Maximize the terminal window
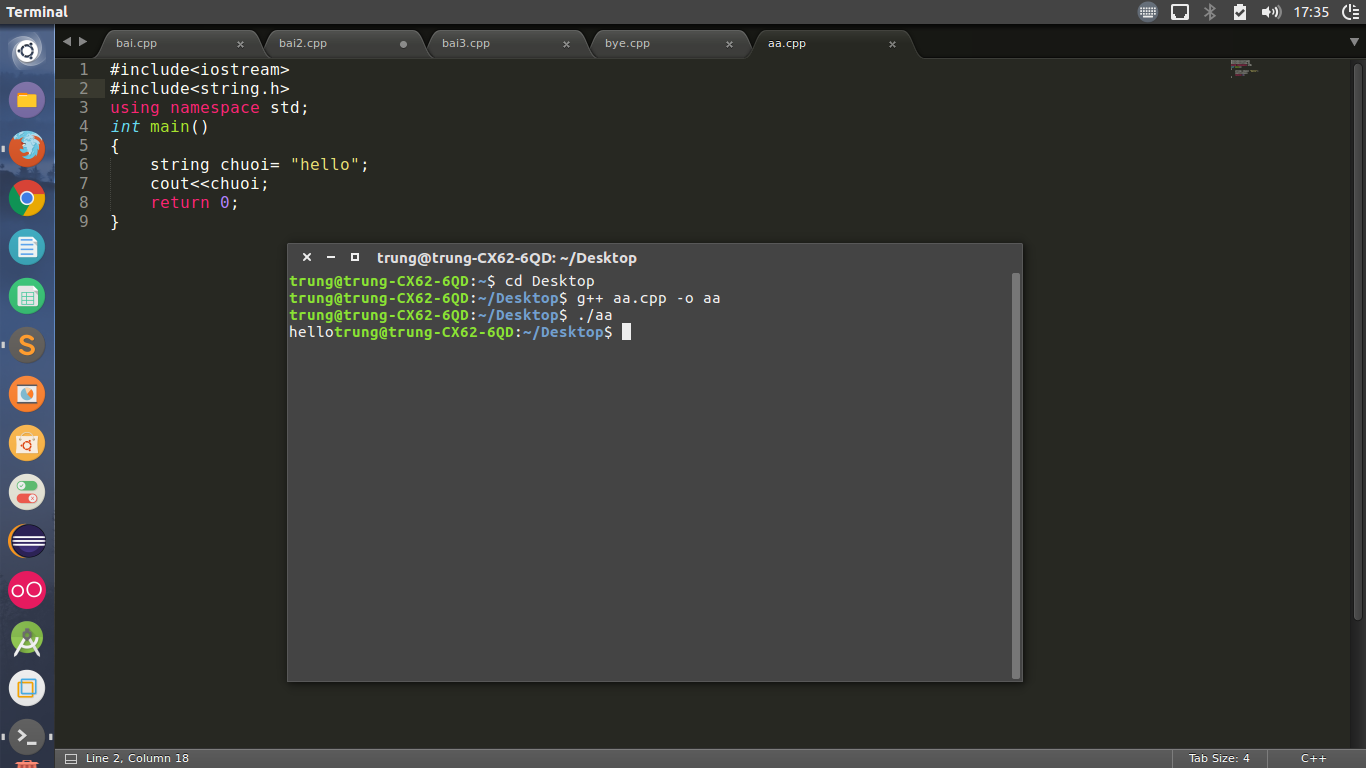The height and width of the screenshot is (768, 1366). click(x=355, y=257)
